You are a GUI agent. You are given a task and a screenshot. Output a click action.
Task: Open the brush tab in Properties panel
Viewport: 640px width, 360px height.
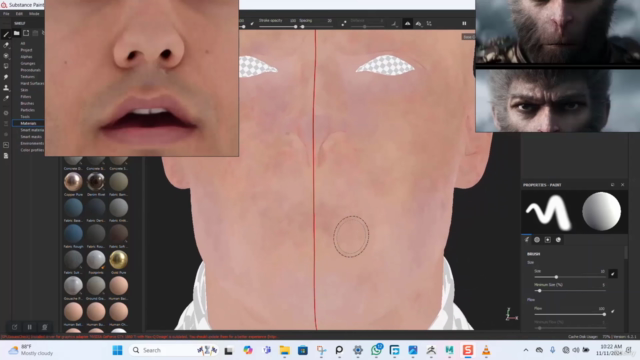click(x=527, y=240)
